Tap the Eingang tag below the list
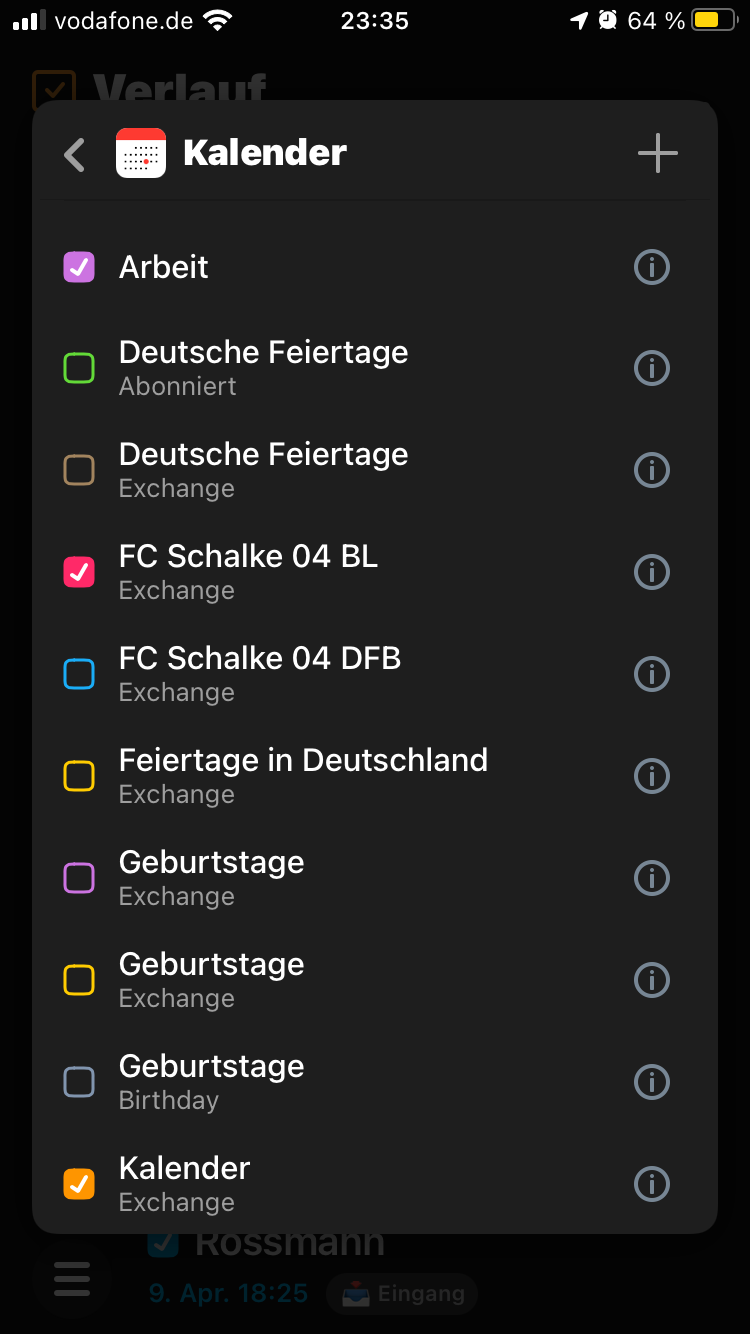Screen dimensions: 750x1334 coord(402,1294)
